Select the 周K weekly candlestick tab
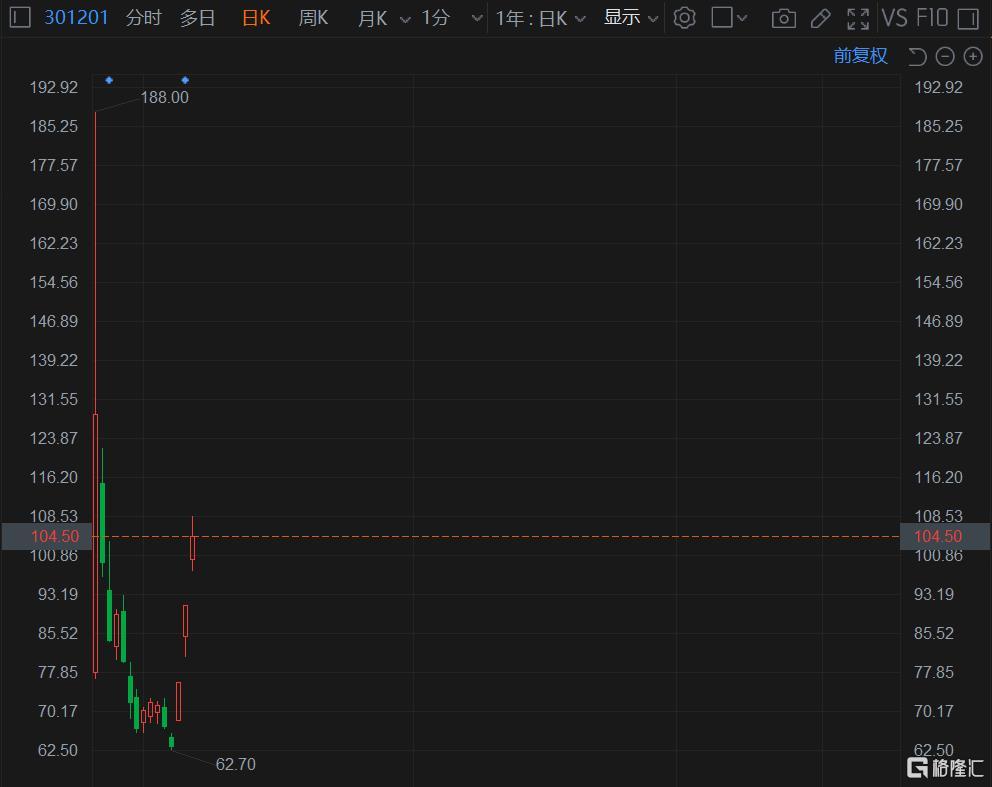Viewport: 992px width, 787px height. (x=313, y=18)
